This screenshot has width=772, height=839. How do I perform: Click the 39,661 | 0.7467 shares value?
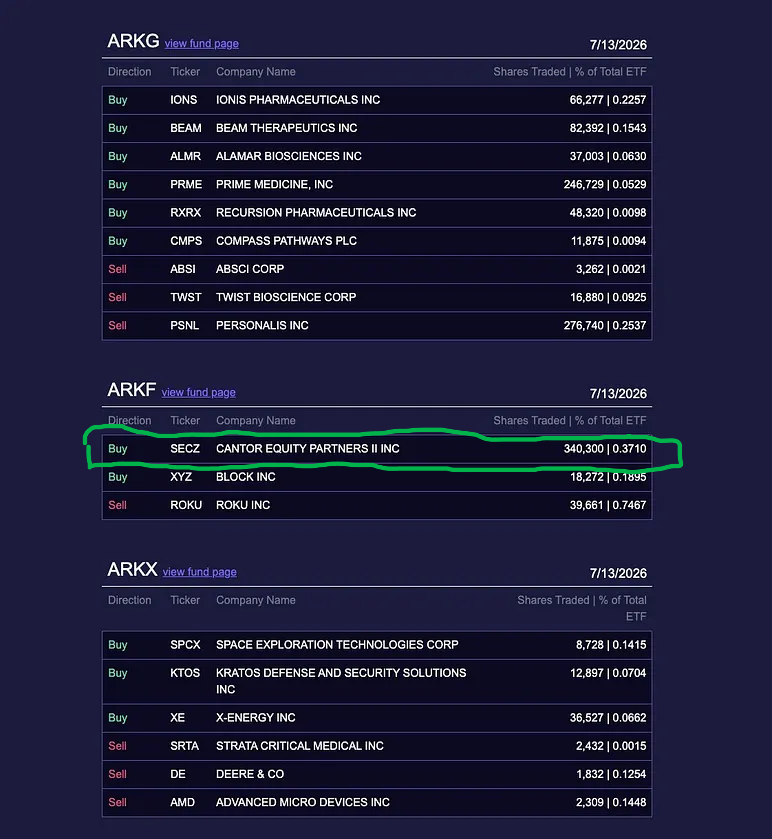pos(608,505)
